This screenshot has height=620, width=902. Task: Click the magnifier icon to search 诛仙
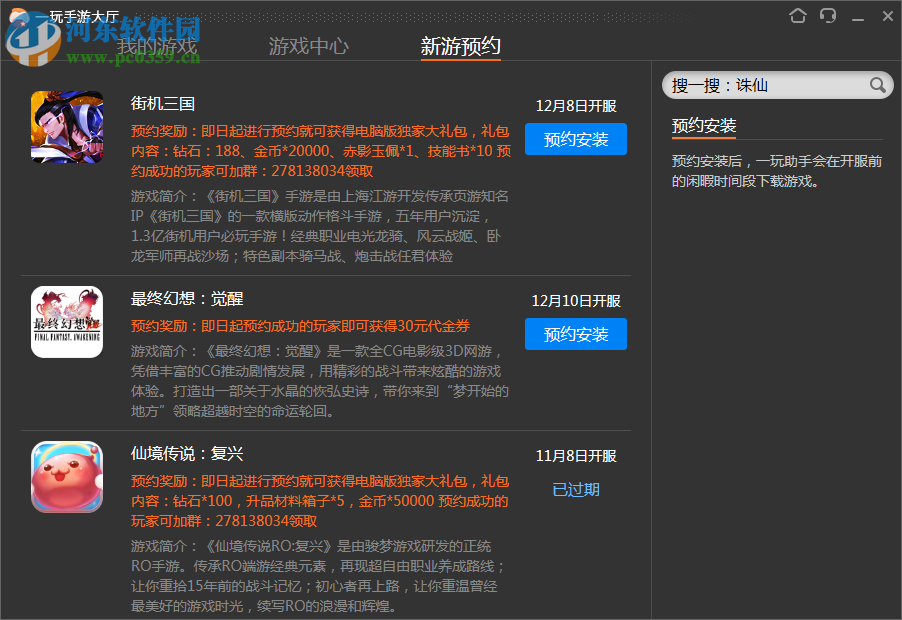click(x=878, y=85)
